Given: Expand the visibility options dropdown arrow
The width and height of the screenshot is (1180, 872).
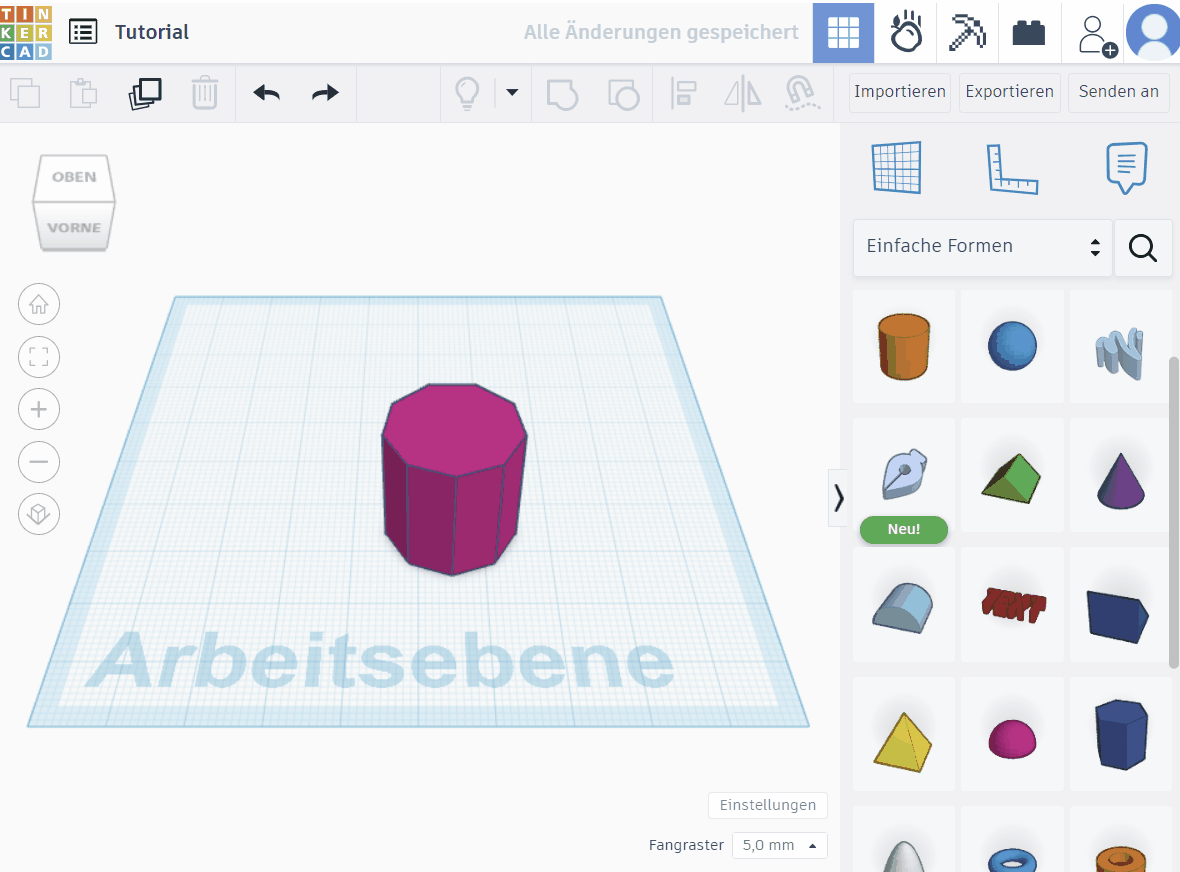Looking at the screenshot, I should pyautogui.click(x=512, y=93).
